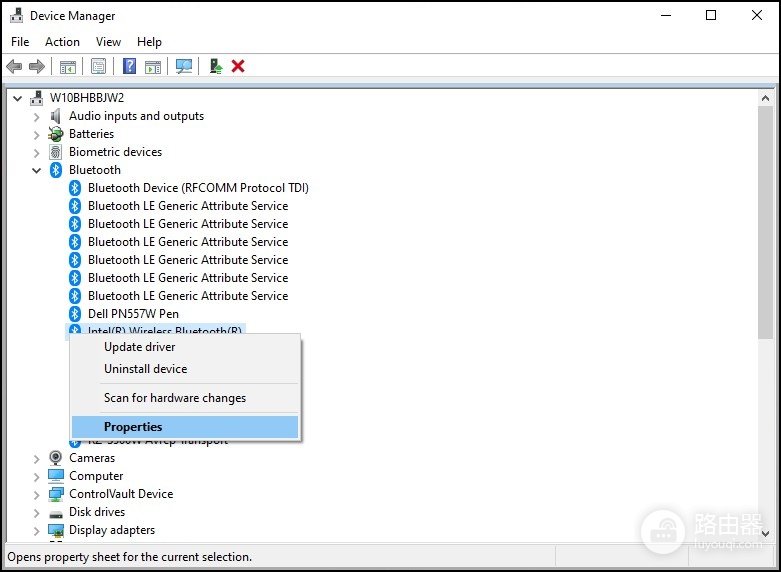
Task: Collapse the W10BHBBJW2 root node
Action: (x=17, y=98)
